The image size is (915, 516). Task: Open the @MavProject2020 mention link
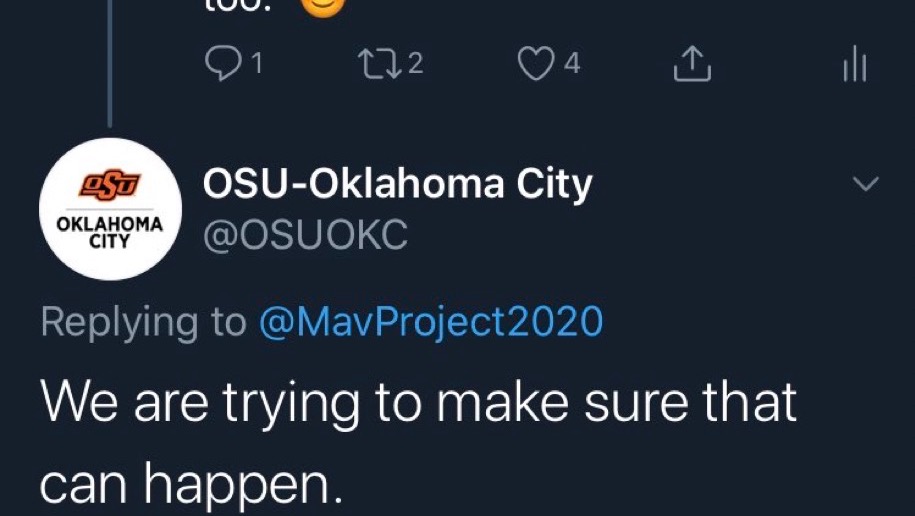tap(431, 322)
